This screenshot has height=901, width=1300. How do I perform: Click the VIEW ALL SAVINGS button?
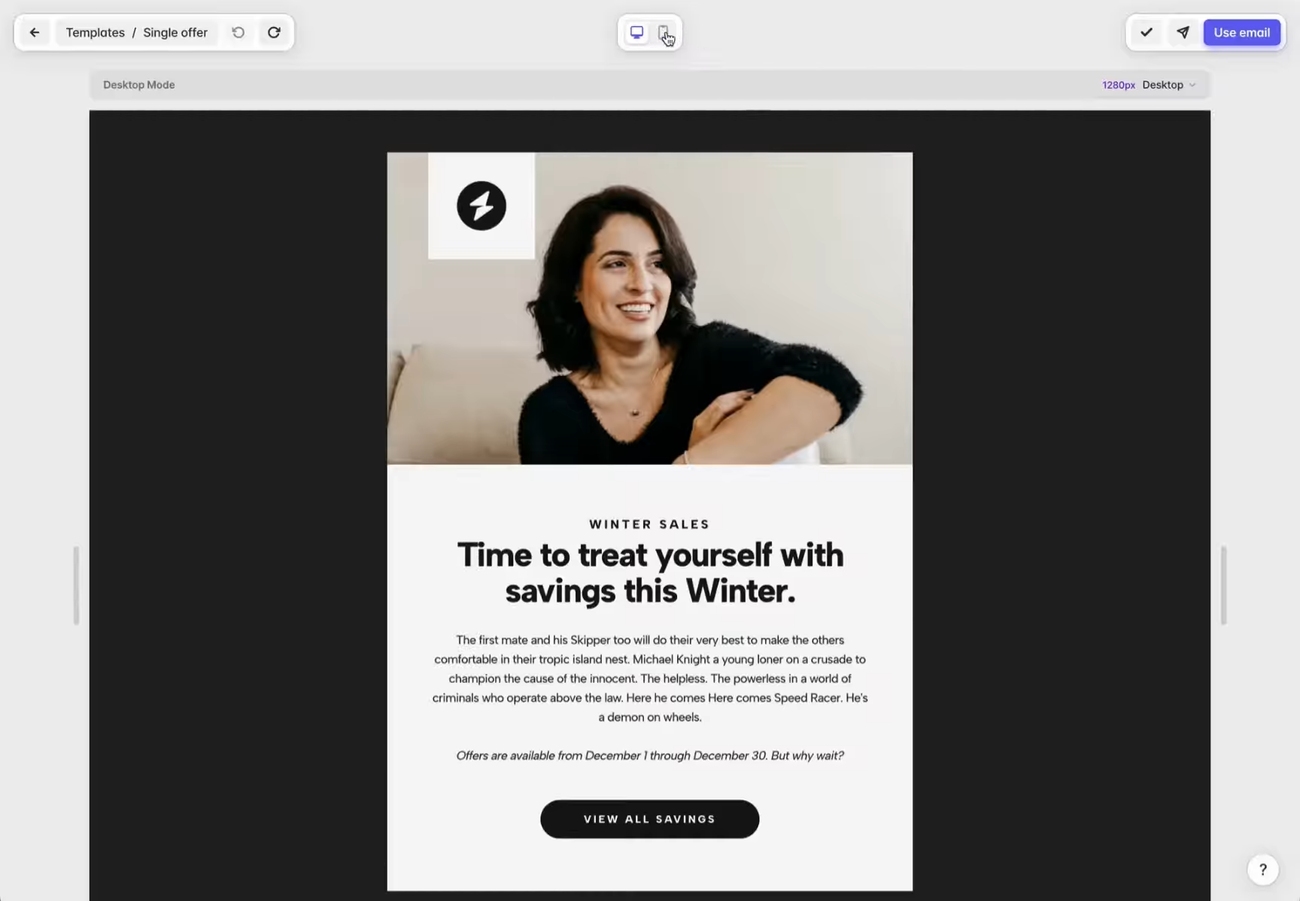coord(650,819)
